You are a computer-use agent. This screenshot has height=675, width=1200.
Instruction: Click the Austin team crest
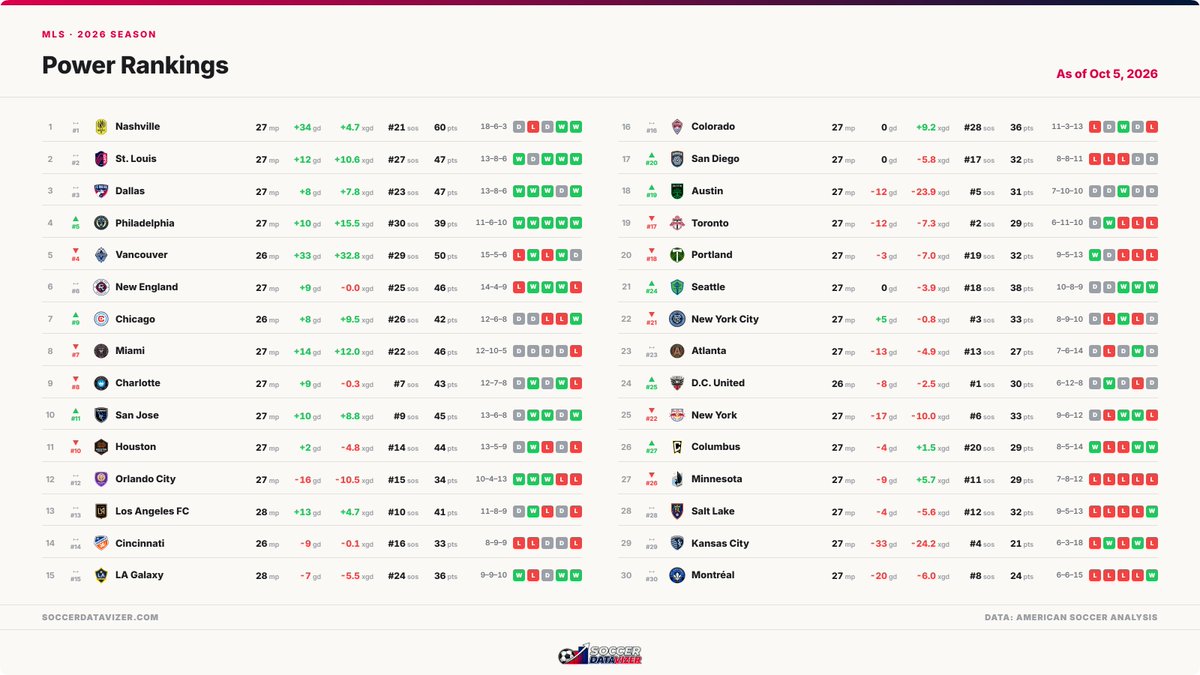(x=677, y=191)
